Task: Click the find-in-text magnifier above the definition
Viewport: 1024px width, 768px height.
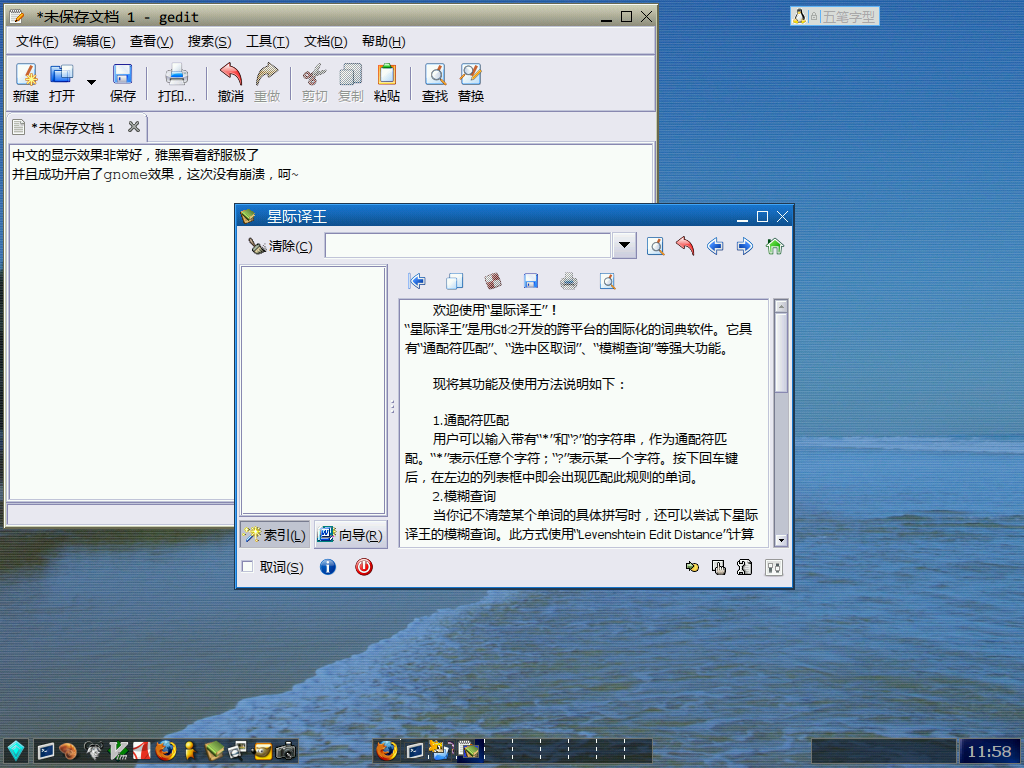Action: pyautogui.click(x=607, y=281)
